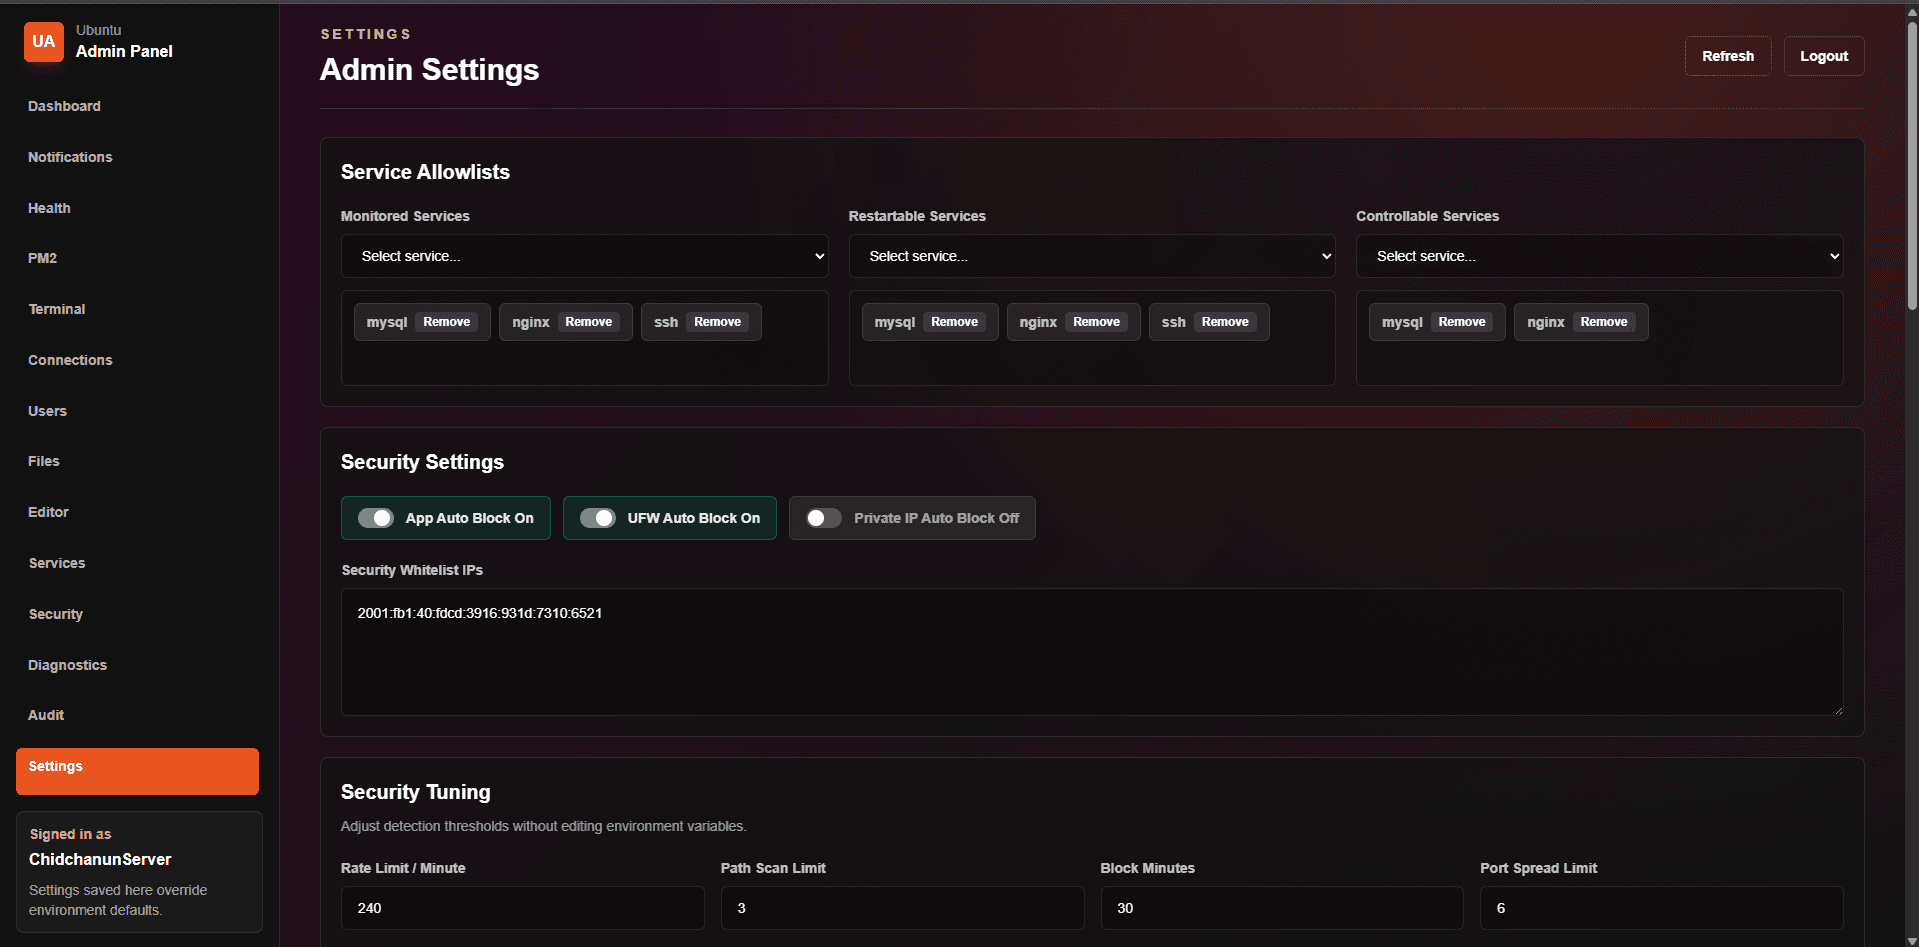The width and height of the screenshot is (1919, 947).
Task: Remove nginx from Controllable Services
Action: click(1603, 322)
